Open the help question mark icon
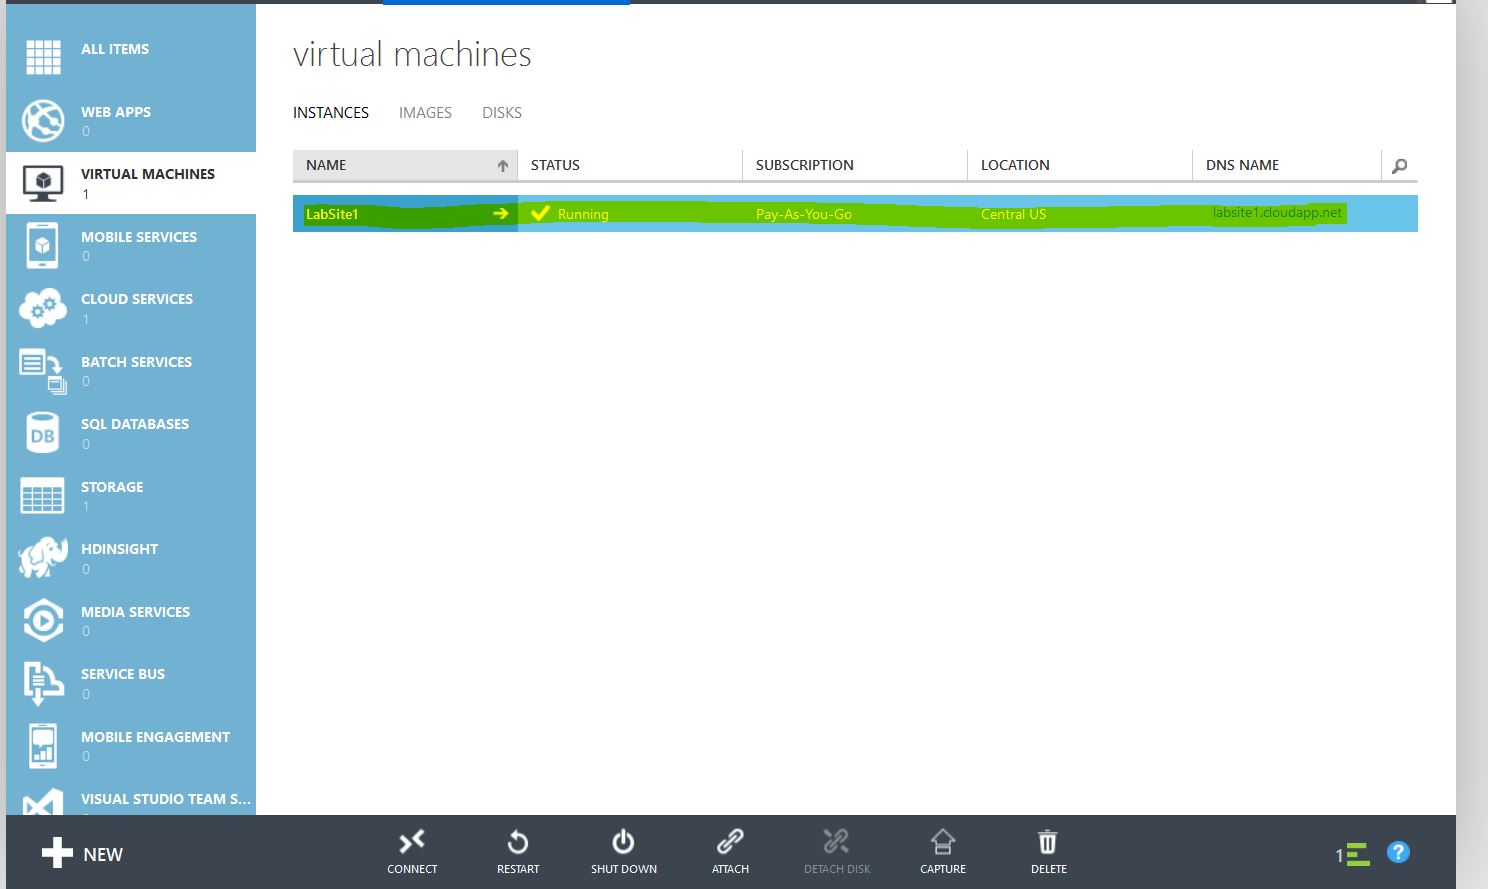The width and height of the screenshot is (1488, 889). coord(1398,852)
